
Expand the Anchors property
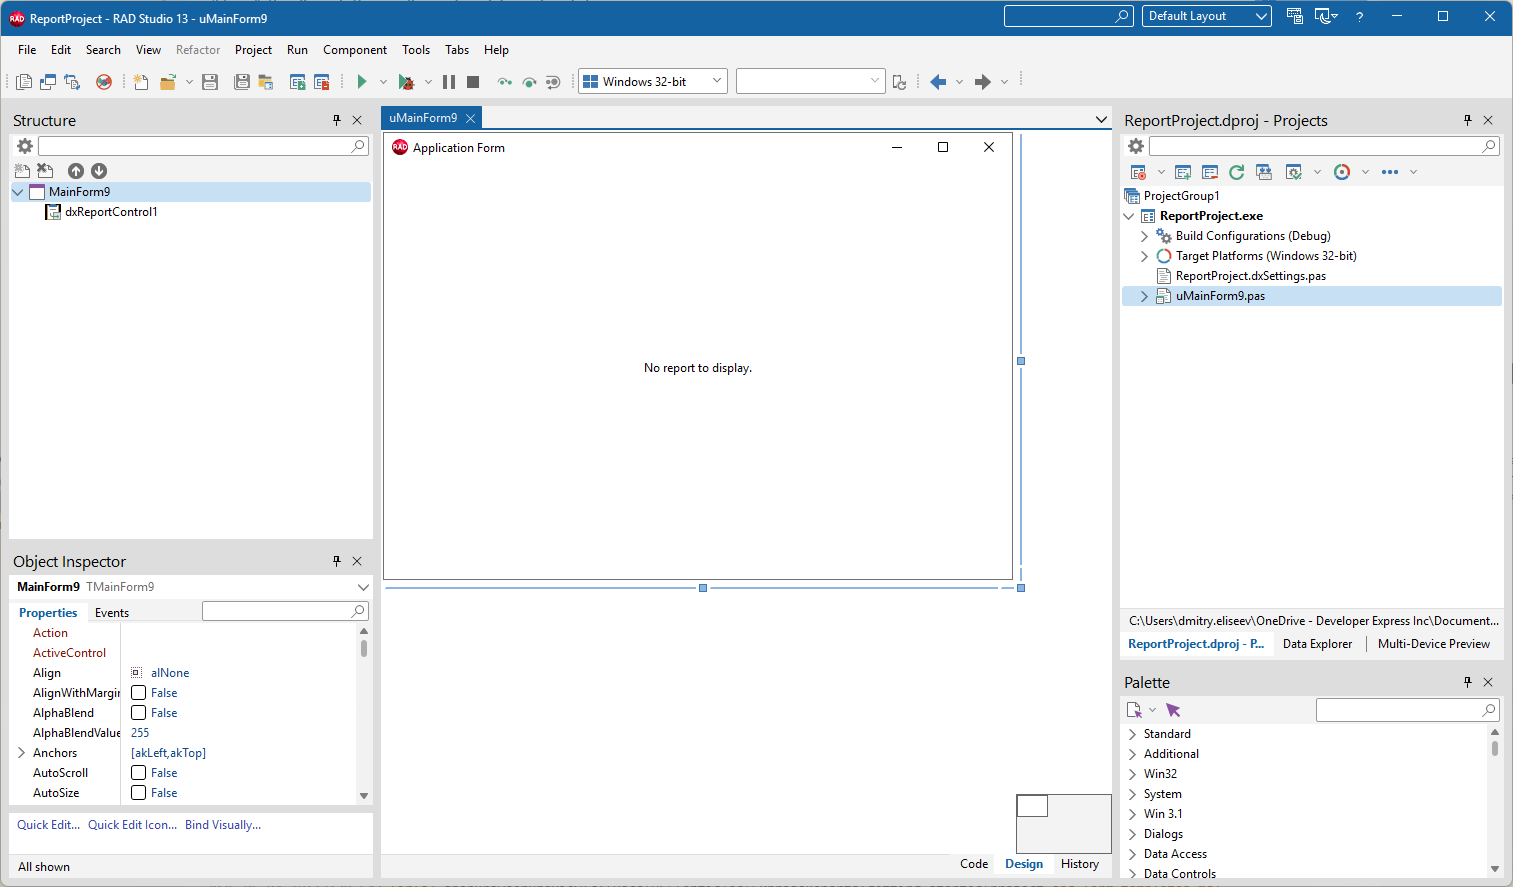click(x=22, y=753)
